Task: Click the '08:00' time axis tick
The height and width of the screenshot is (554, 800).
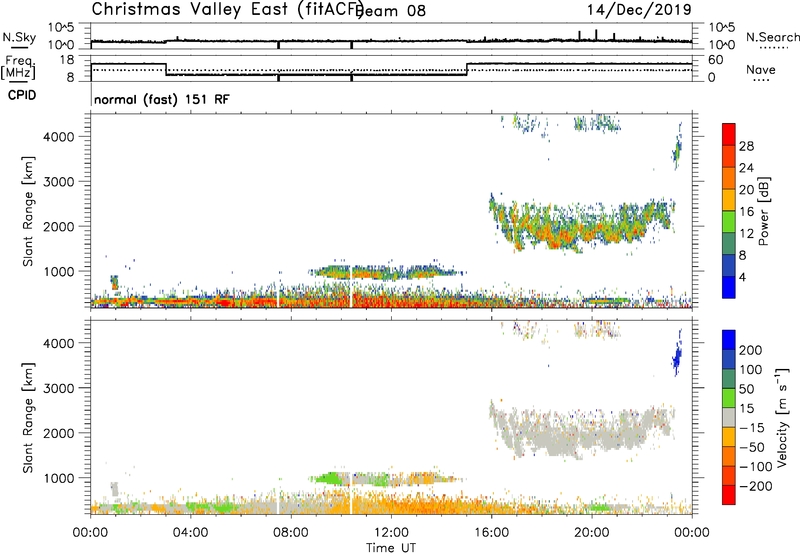Action: 291,533
